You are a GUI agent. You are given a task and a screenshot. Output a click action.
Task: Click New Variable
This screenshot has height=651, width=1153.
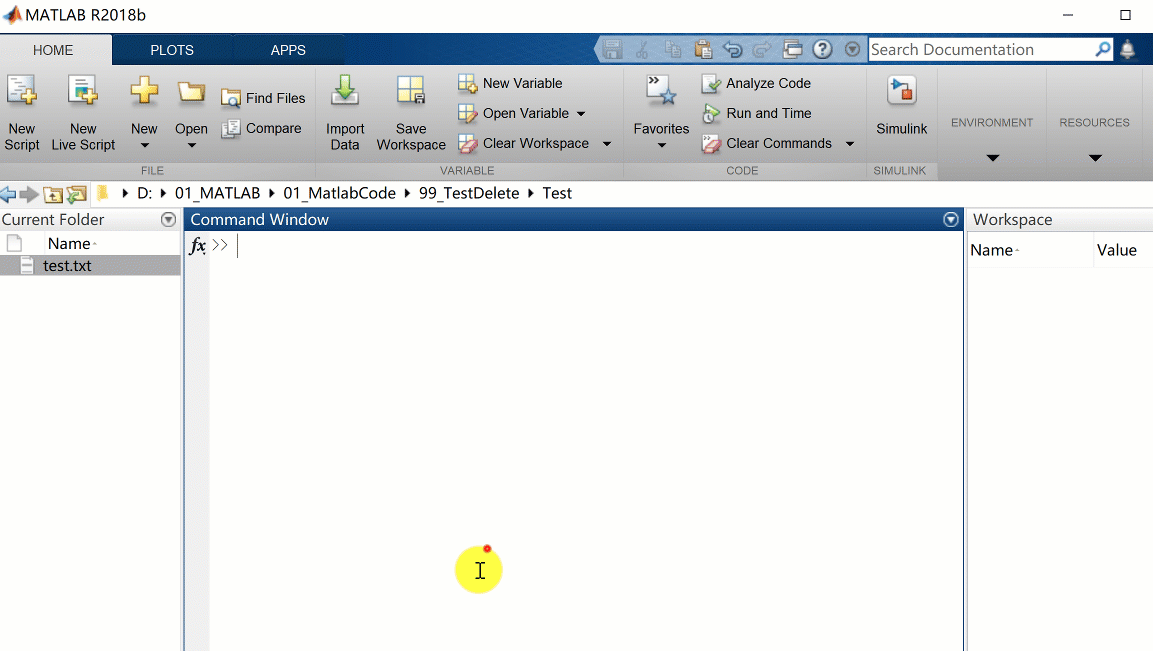tap(510, 83)
